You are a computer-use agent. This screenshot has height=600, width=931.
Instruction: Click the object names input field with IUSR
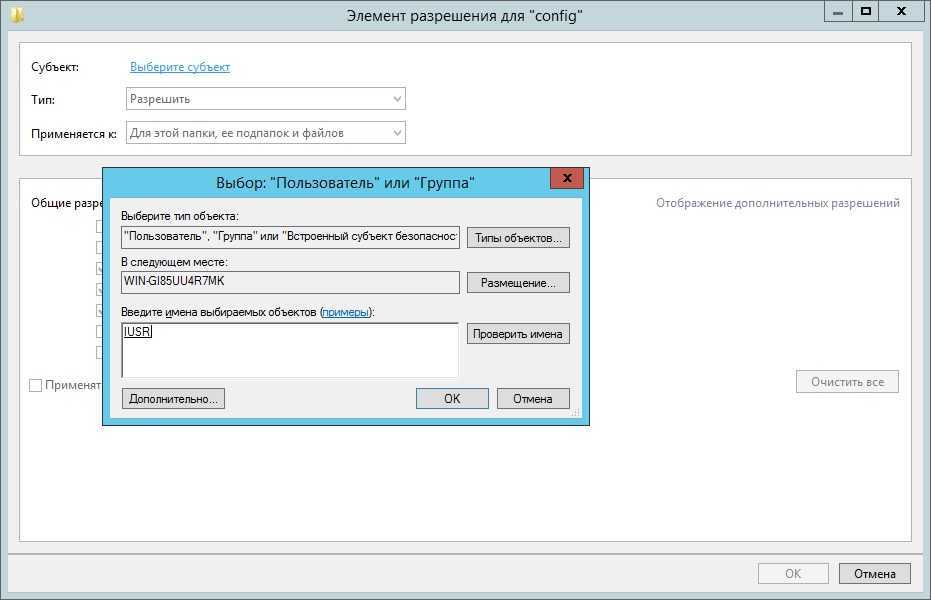290,350
